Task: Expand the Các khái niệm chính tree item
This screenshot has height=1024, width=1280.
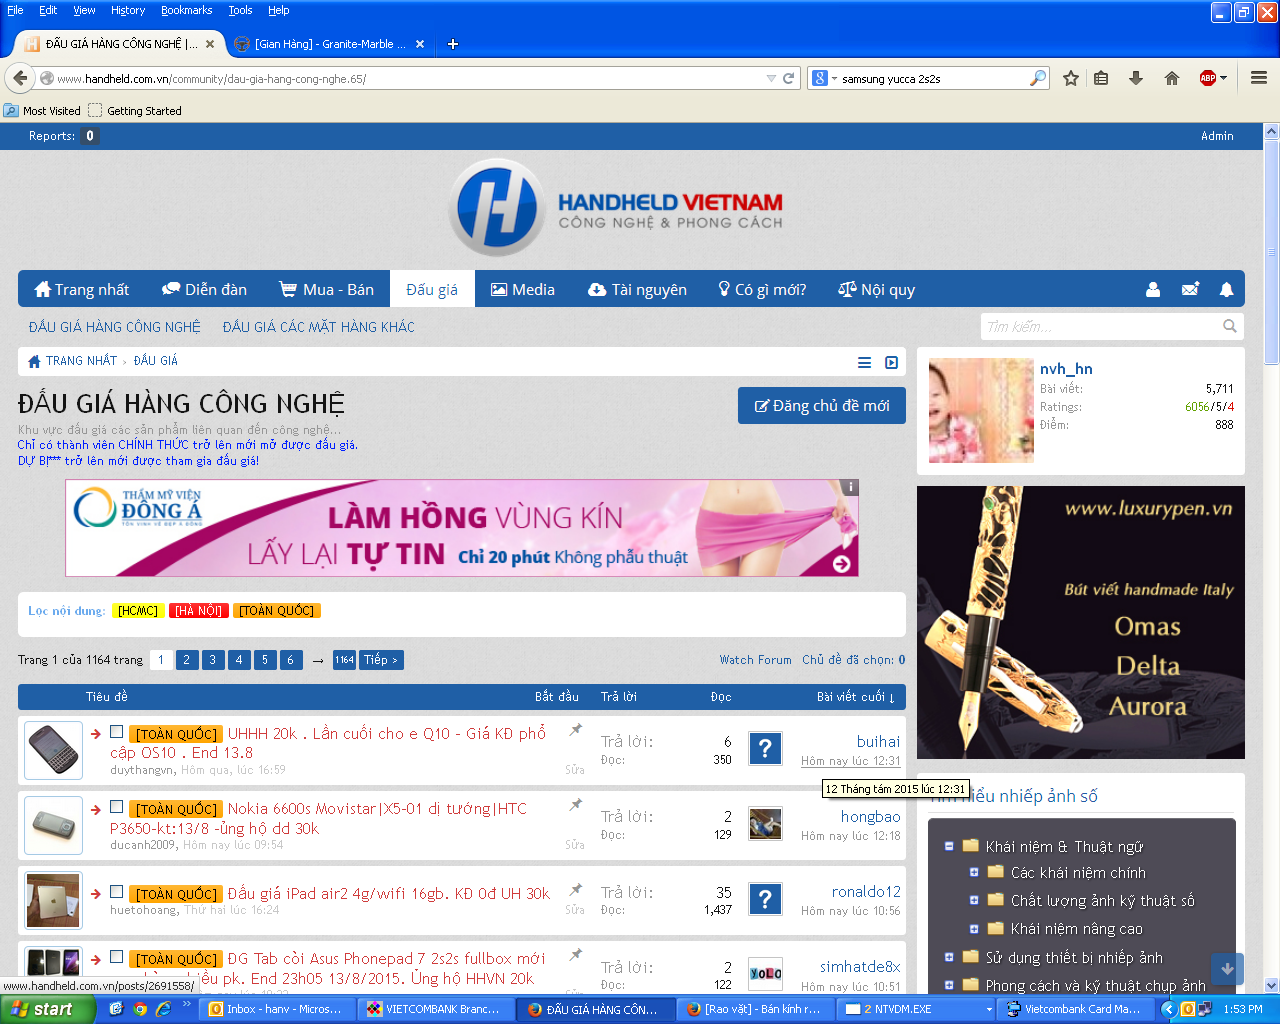Action: (x=974, y=872)
